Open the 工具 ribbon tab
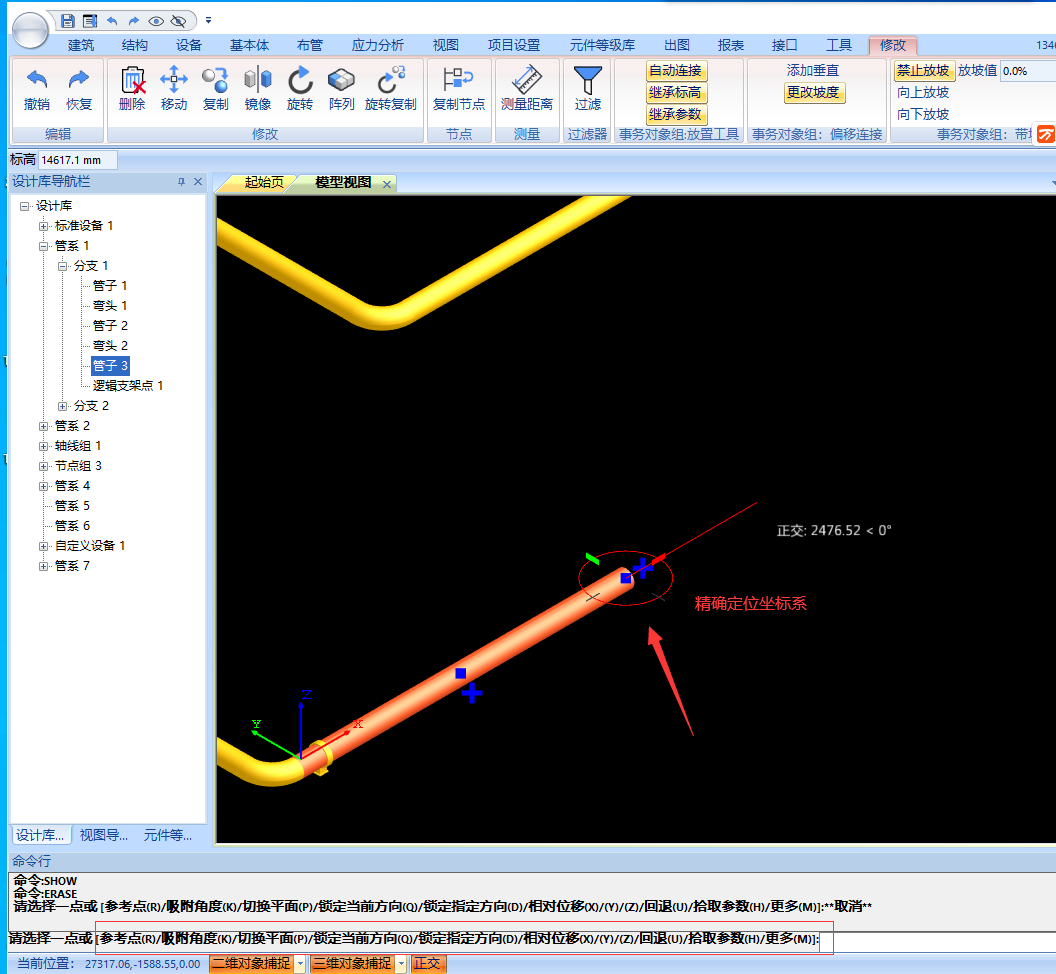This screenshot has height=974, width=1056. (x=839, y=45)
